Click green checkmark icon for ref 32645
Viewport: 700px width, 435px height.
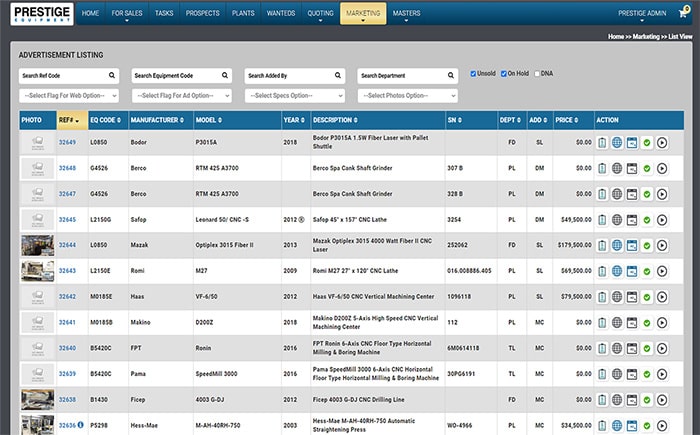(647, 220)
